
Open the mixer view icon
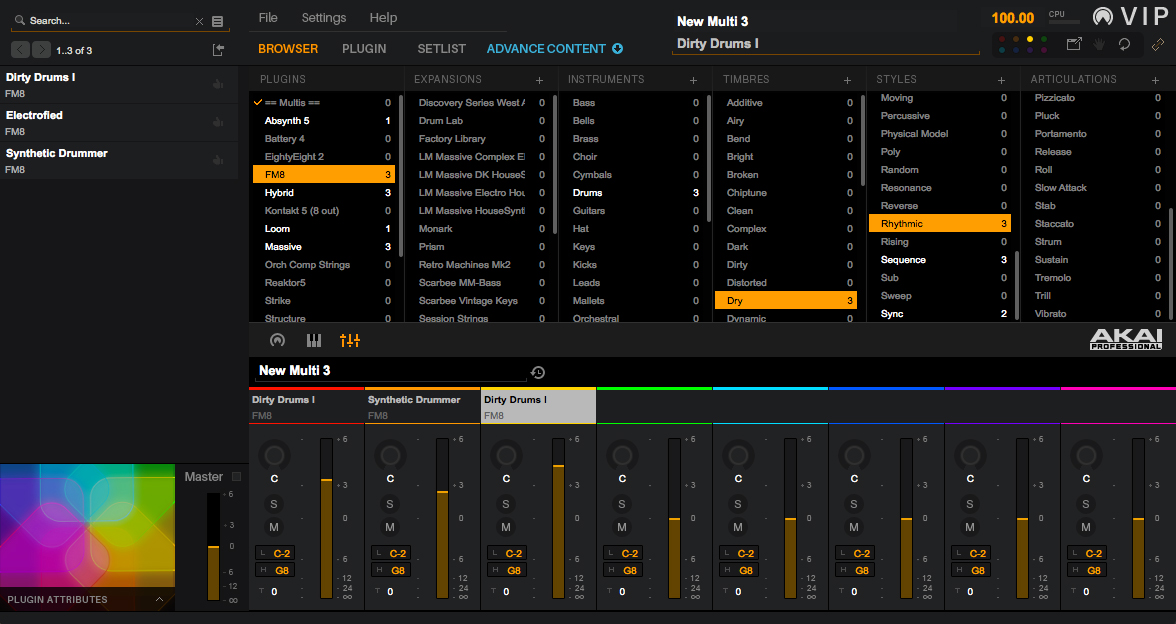point(349,341)
